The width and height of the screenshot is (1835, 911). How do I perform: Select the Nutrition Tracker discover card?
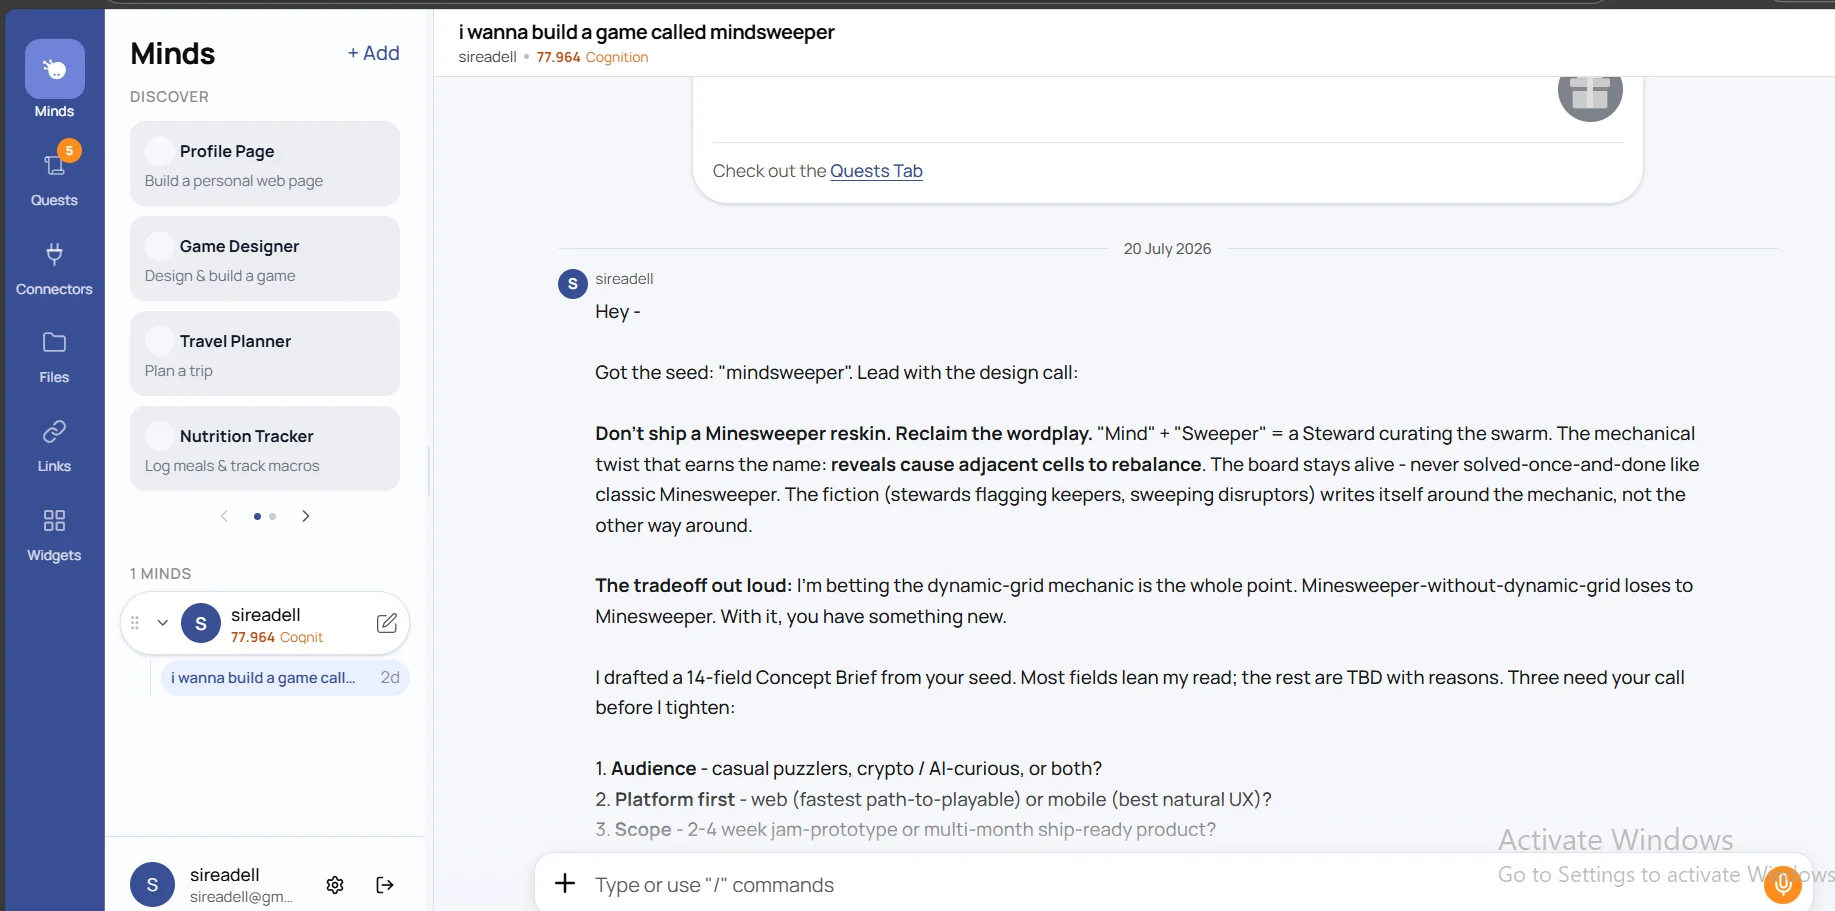264,449
